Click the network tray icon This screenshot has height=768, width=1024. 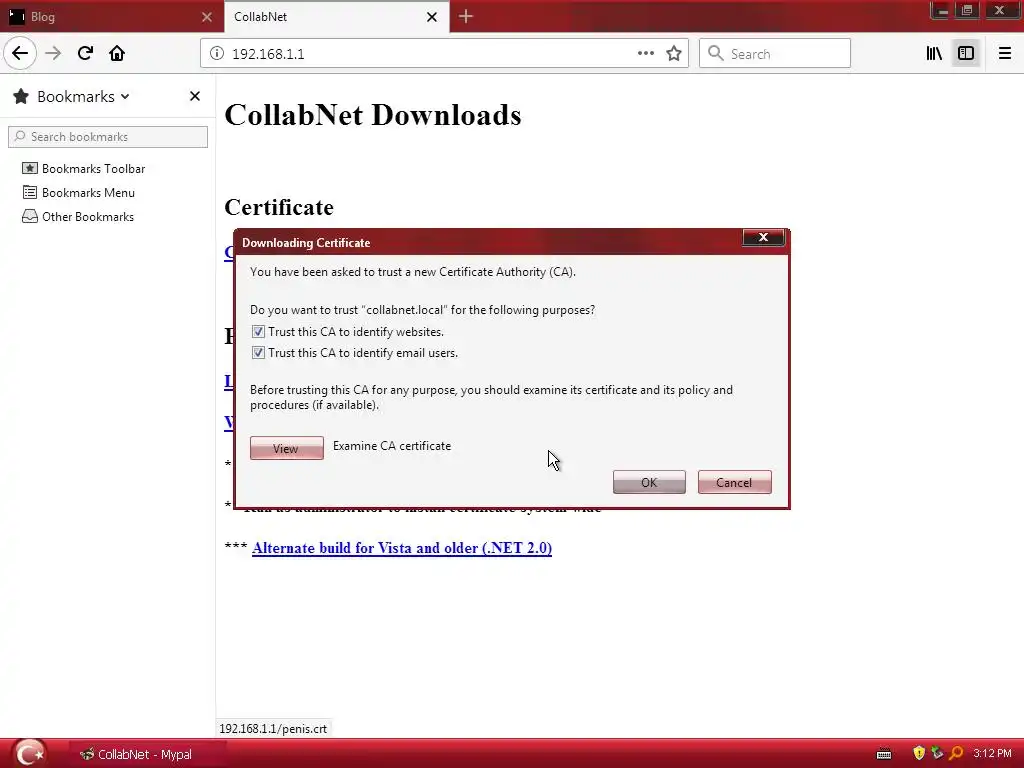pos(937,754)
